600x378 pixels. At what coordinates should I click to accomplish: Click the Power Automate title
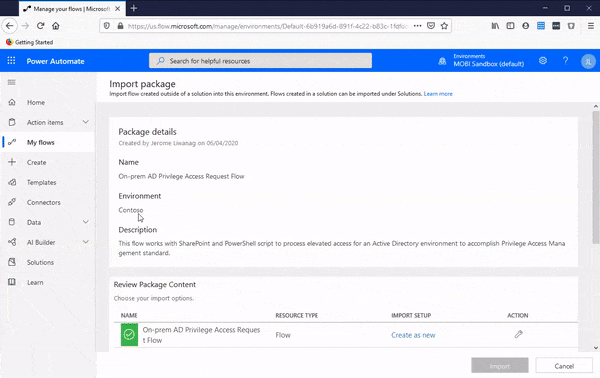click(55, 61)
